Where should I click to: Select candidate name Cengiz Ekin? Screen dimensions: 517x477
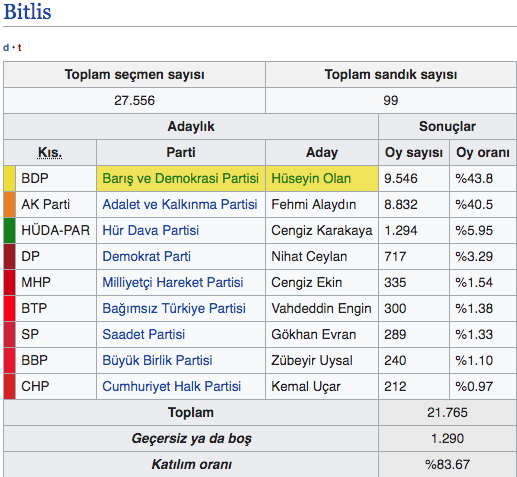[307, 282]
